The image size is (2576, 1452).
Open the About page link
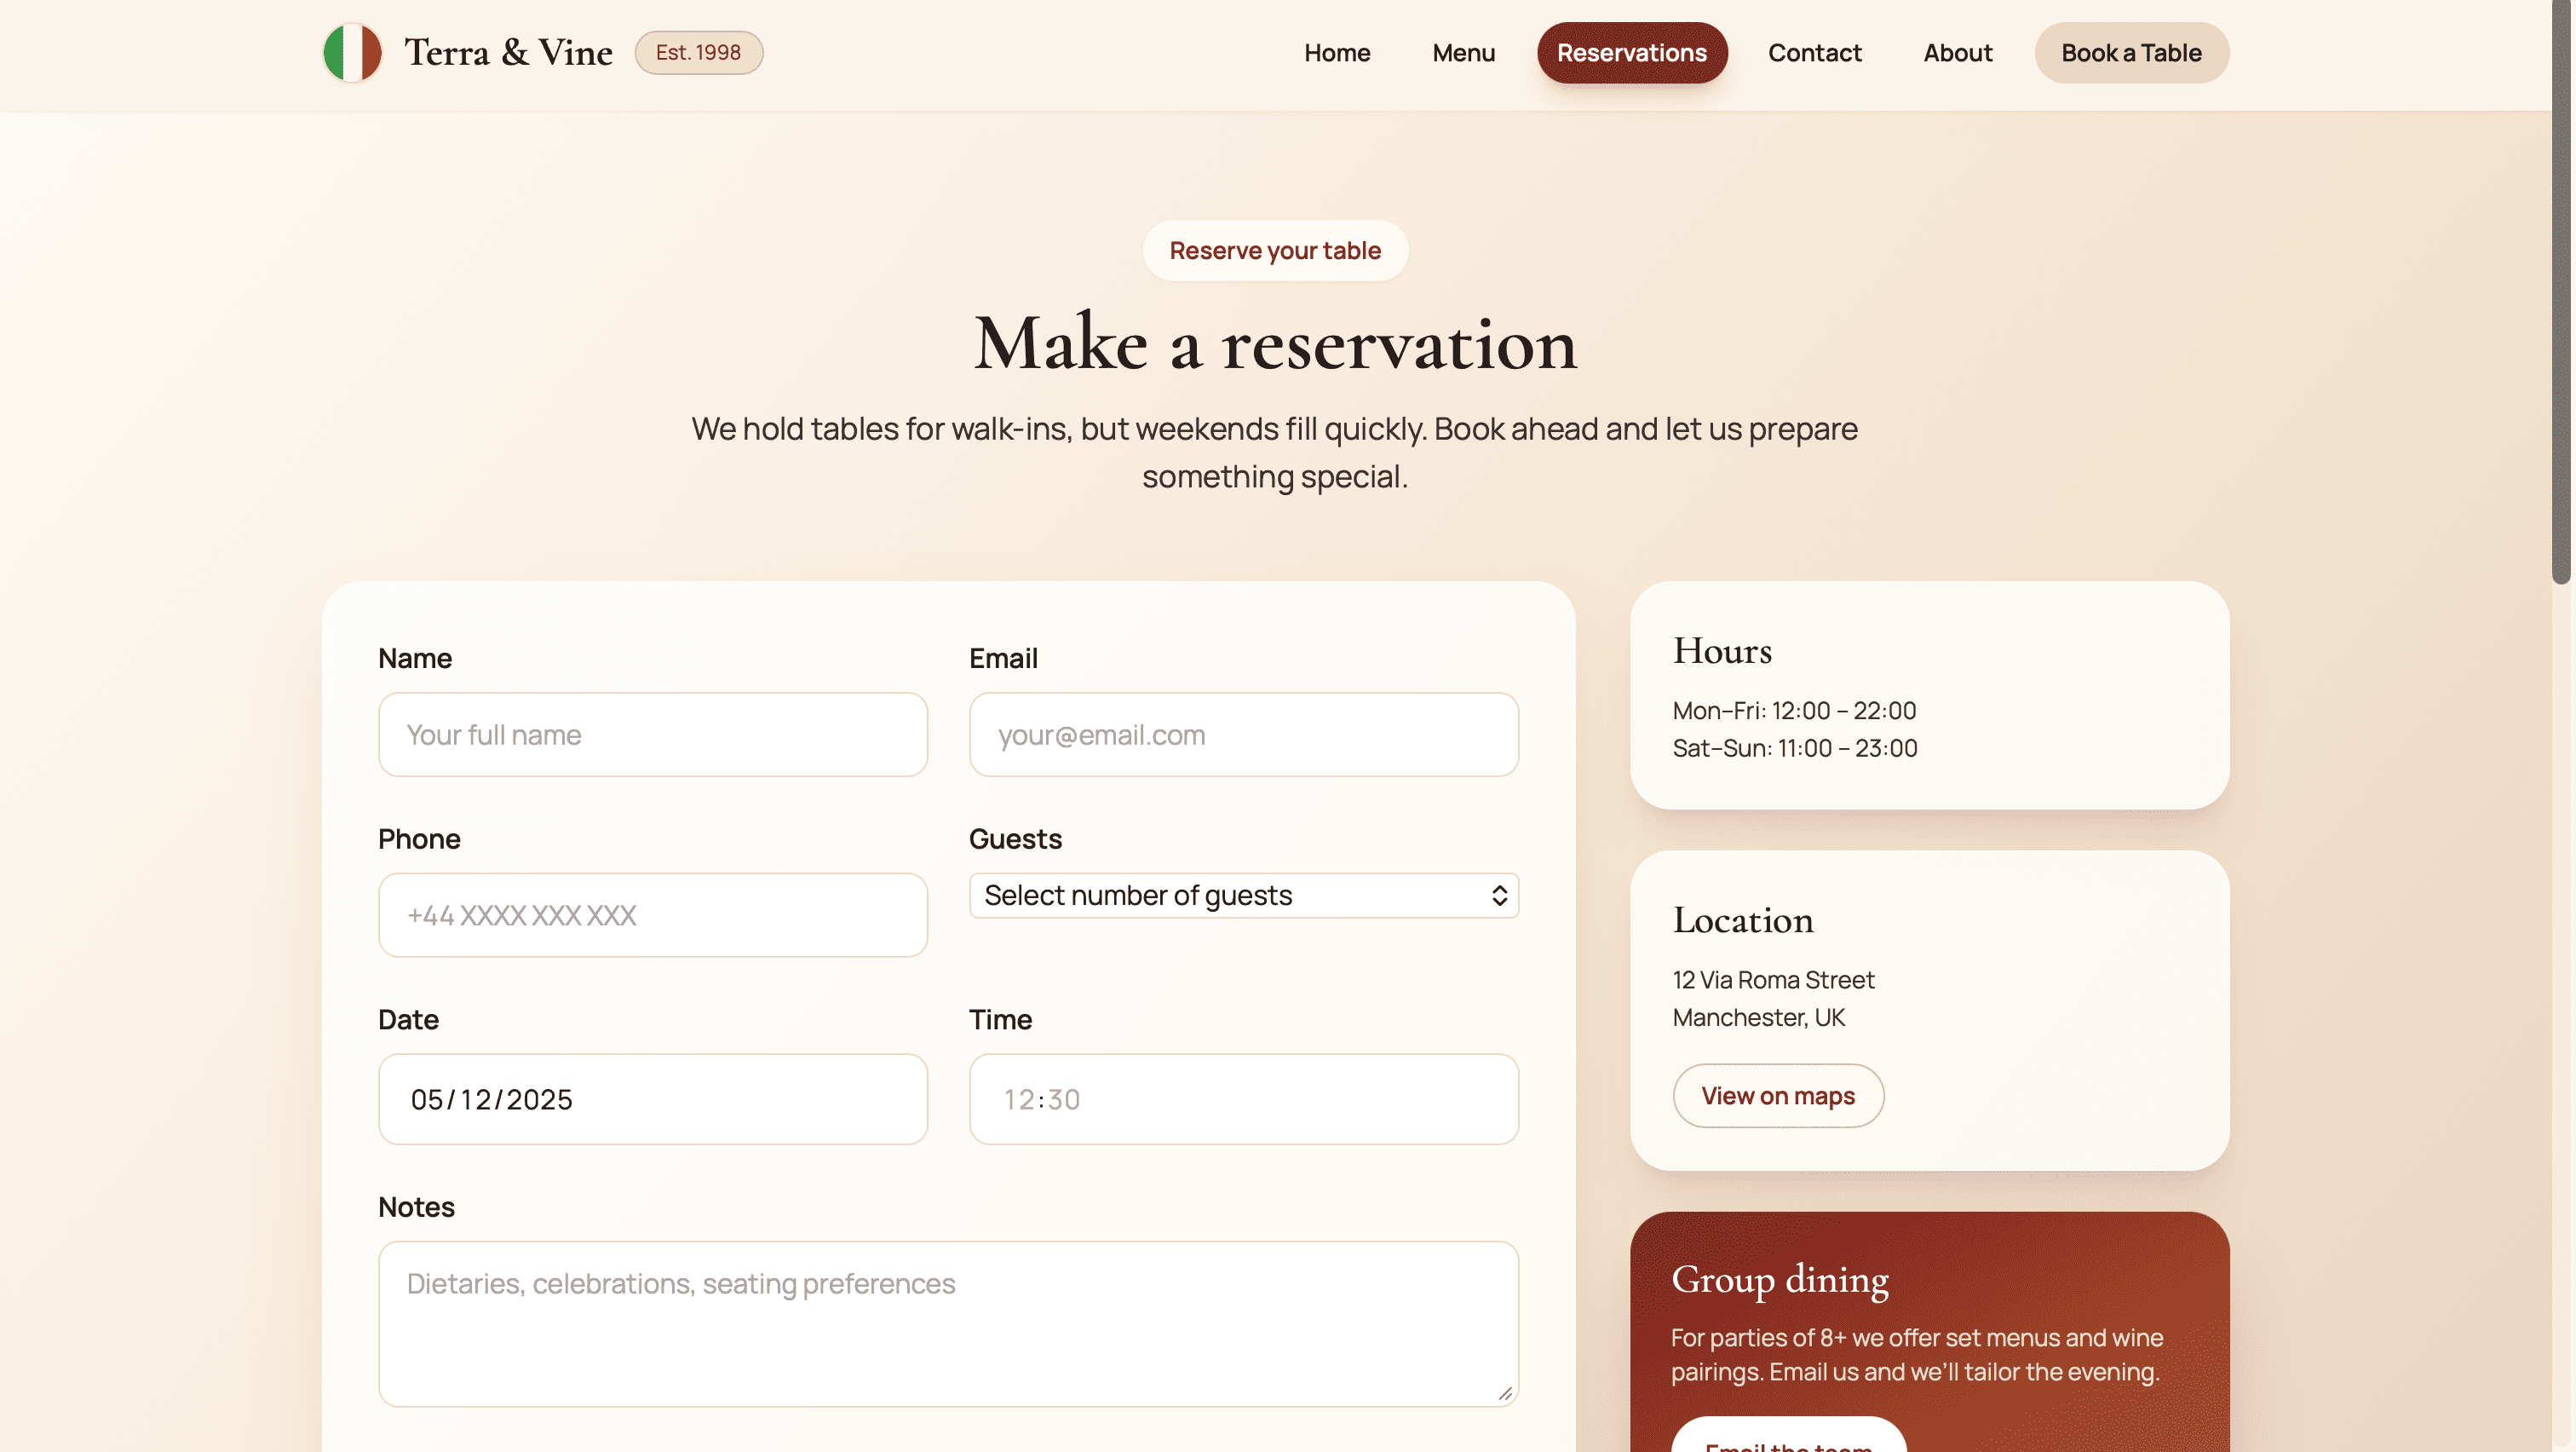tap(1957, 52)
